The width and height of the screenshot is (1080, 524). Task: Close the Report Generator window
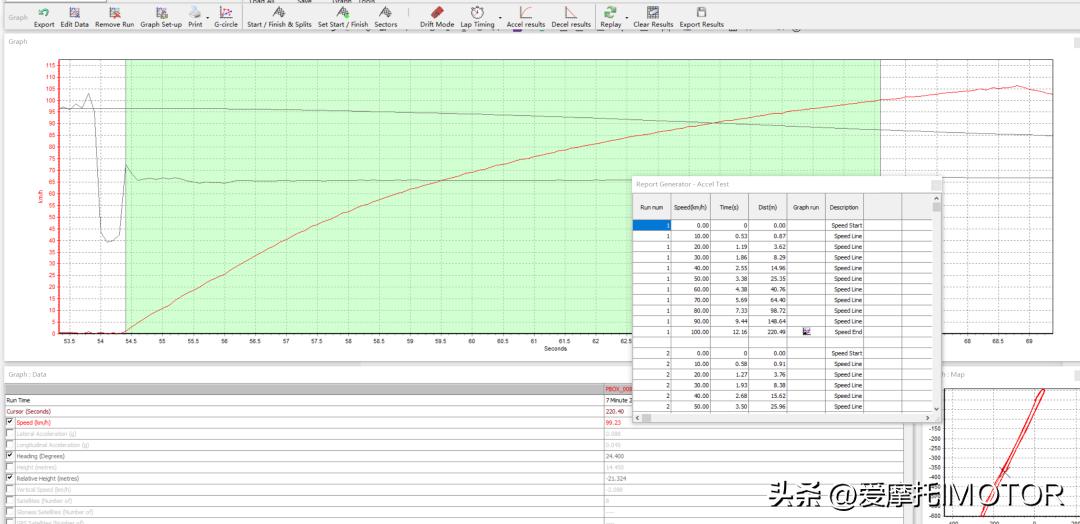936,185
